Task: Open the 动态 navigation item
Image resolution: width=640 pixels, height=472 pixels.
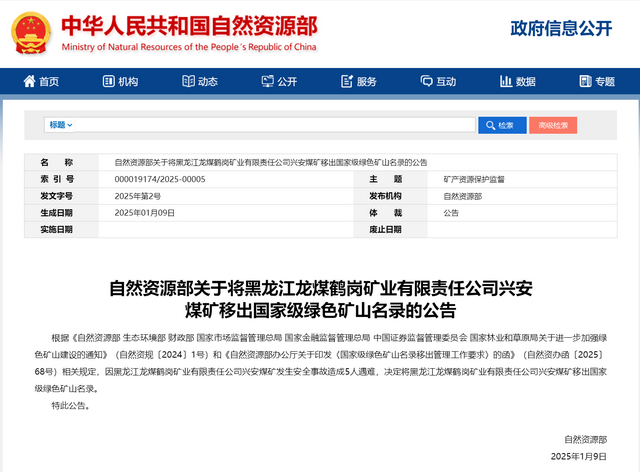Action: coord(200,81)
